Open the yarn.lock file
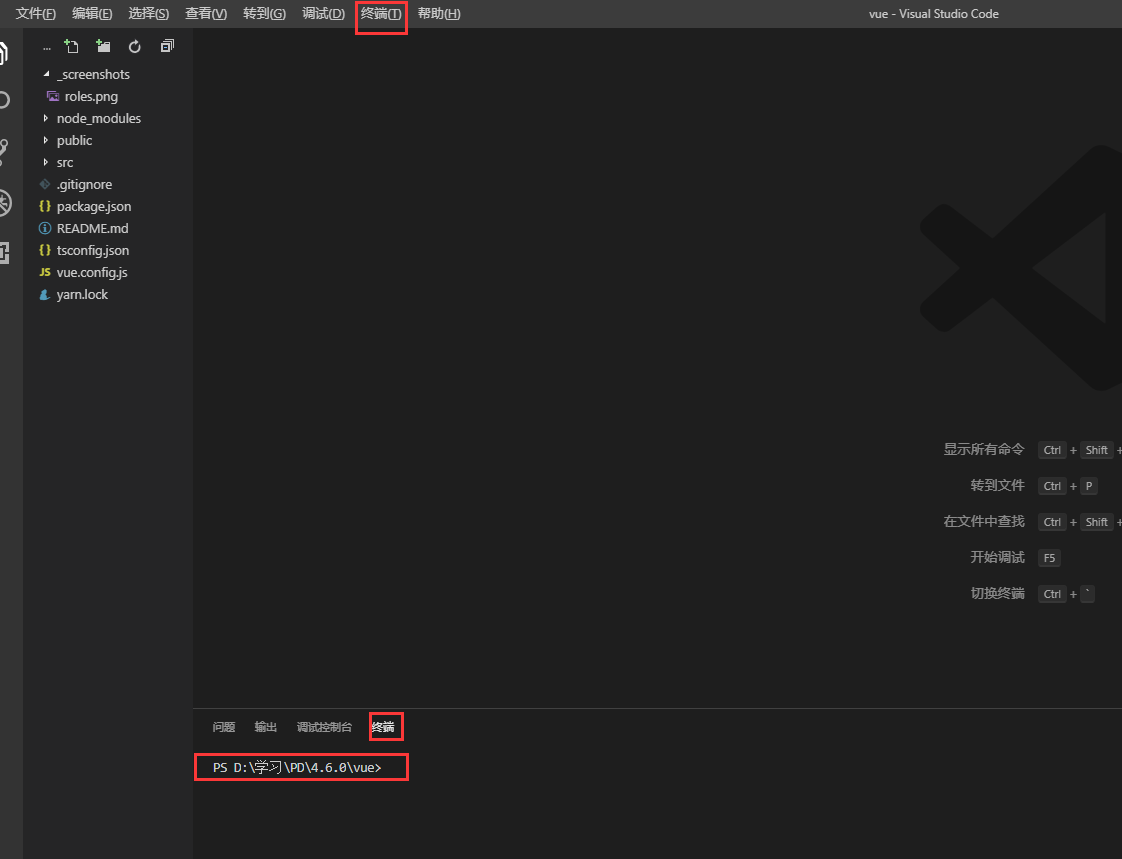This screenshot has height=859, width=1122. pyautogui.click(x=82, y=294)
